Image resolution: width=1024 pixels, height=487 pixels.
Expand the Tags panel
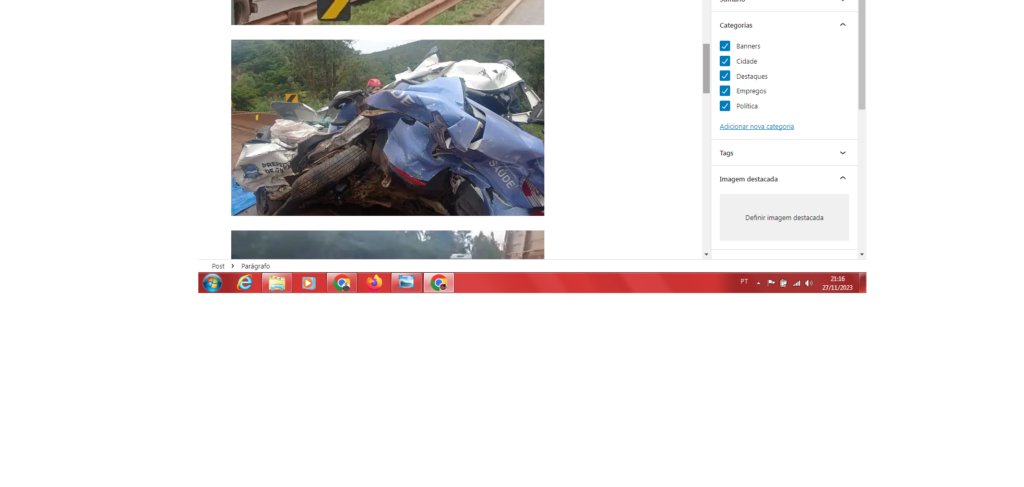pos(784,153)
